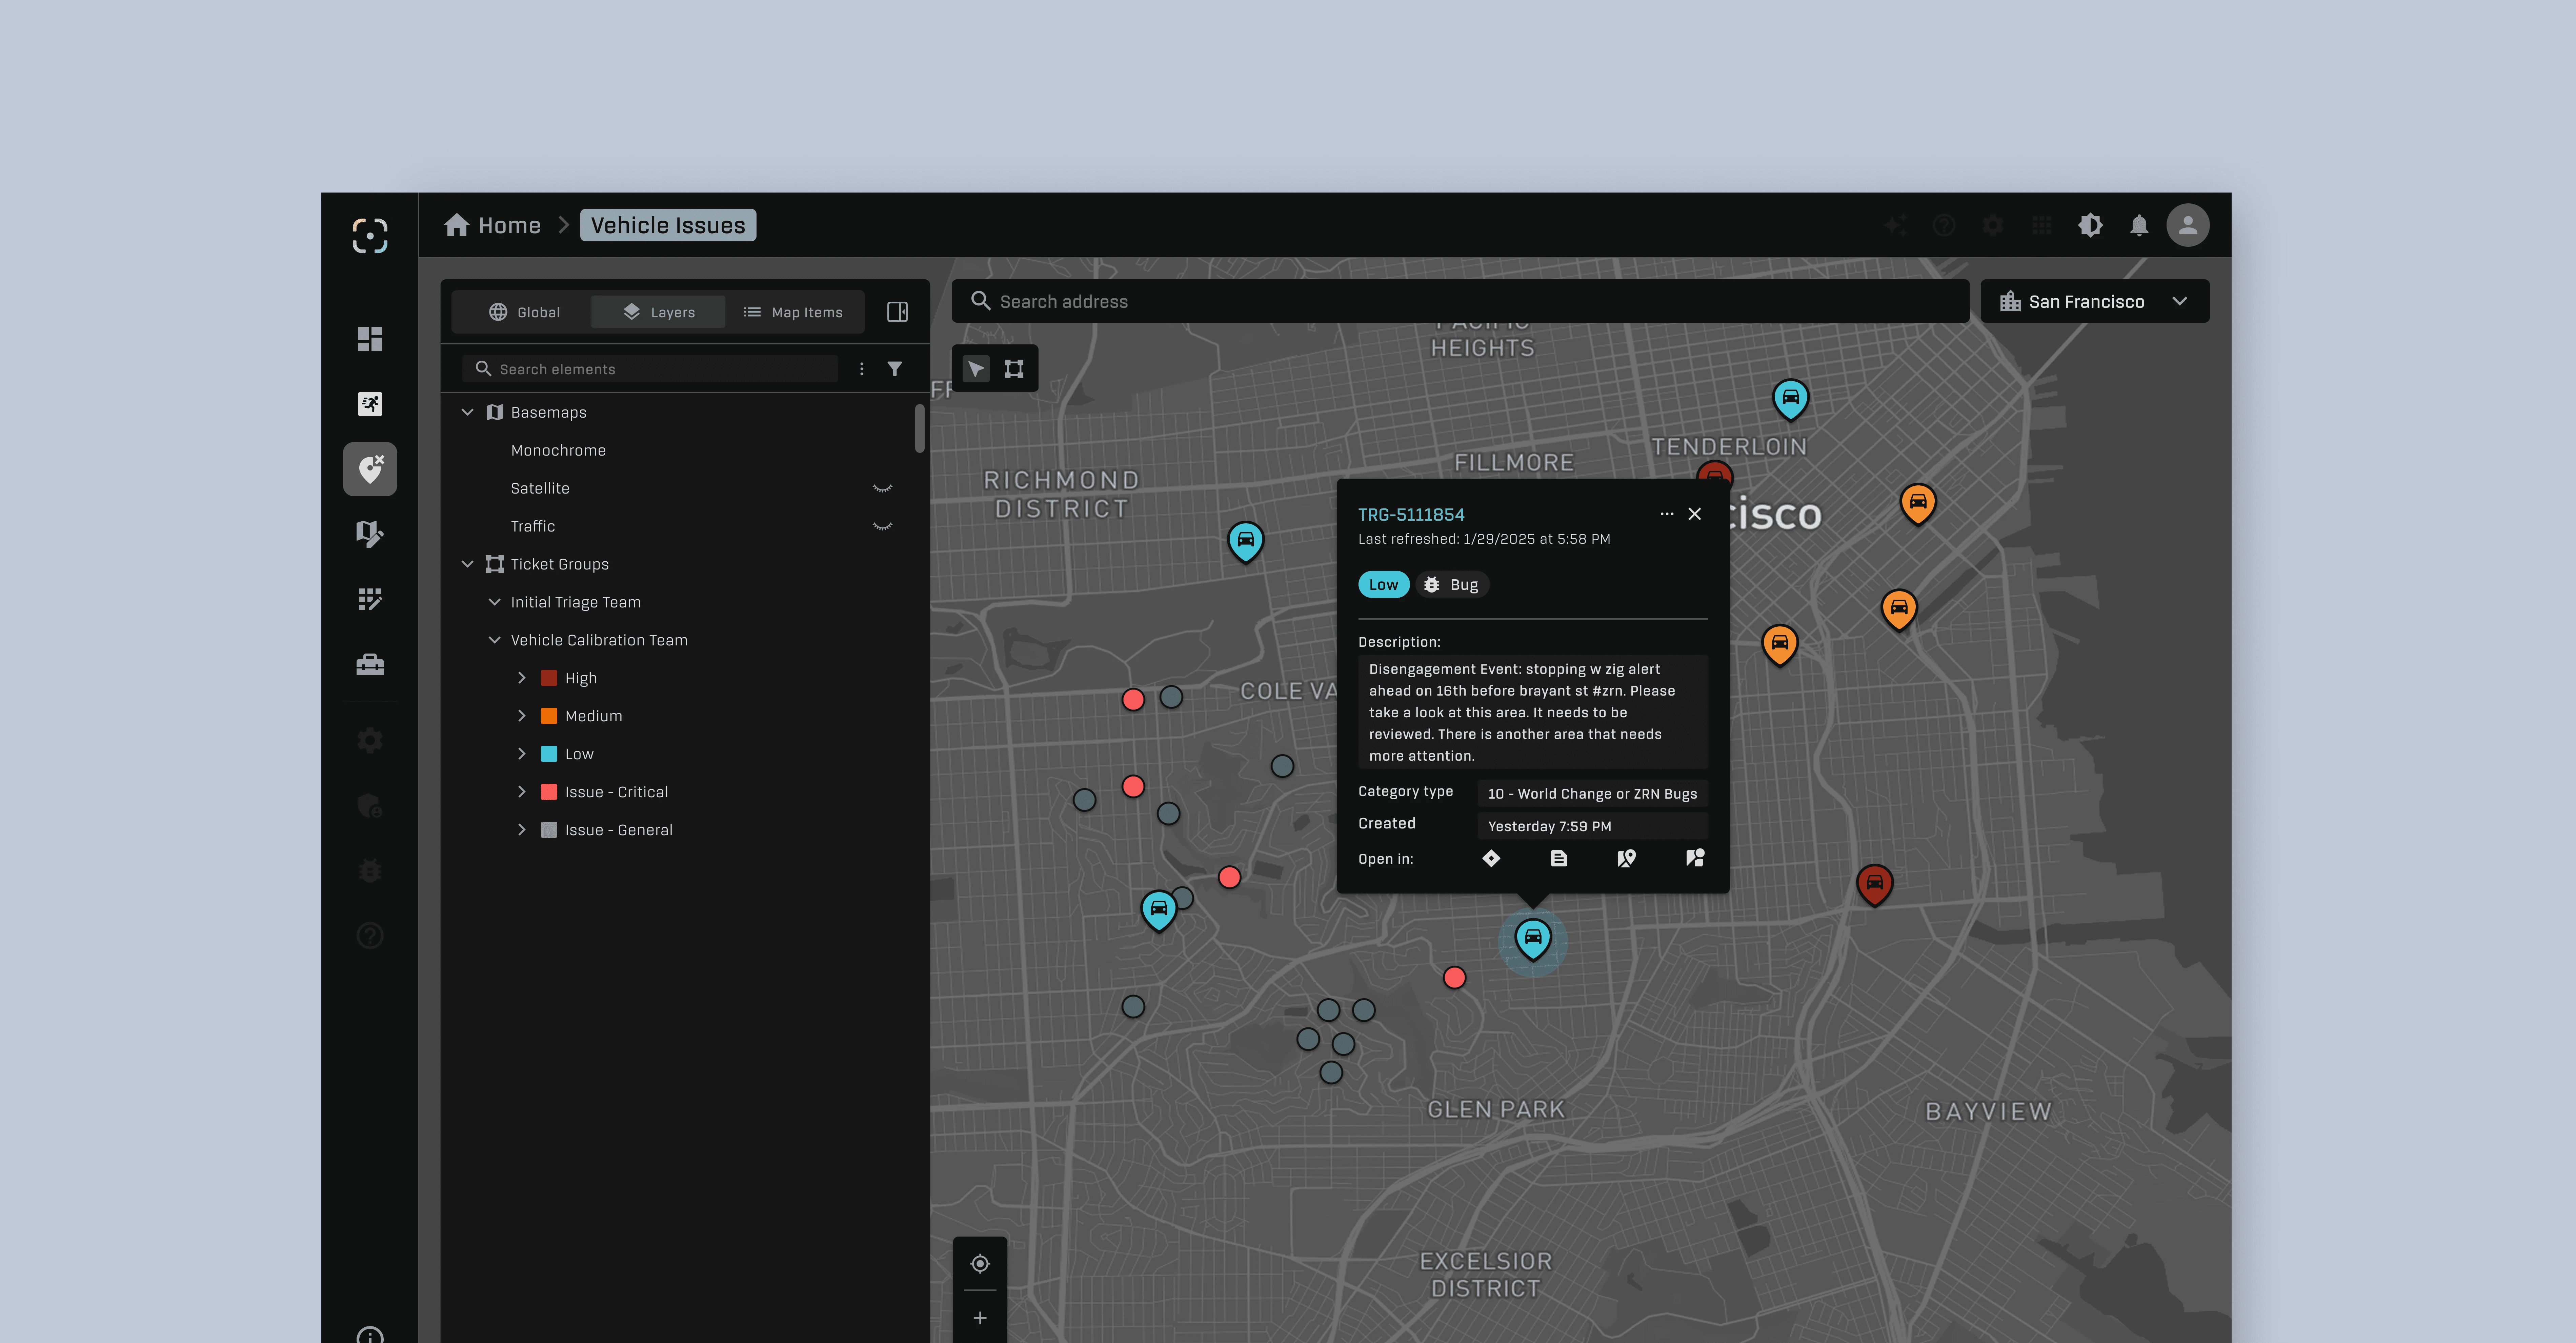Focus the Search address field
Image resolution: width=2576 pixels, height=1343 pixels.
(1460, 301)
